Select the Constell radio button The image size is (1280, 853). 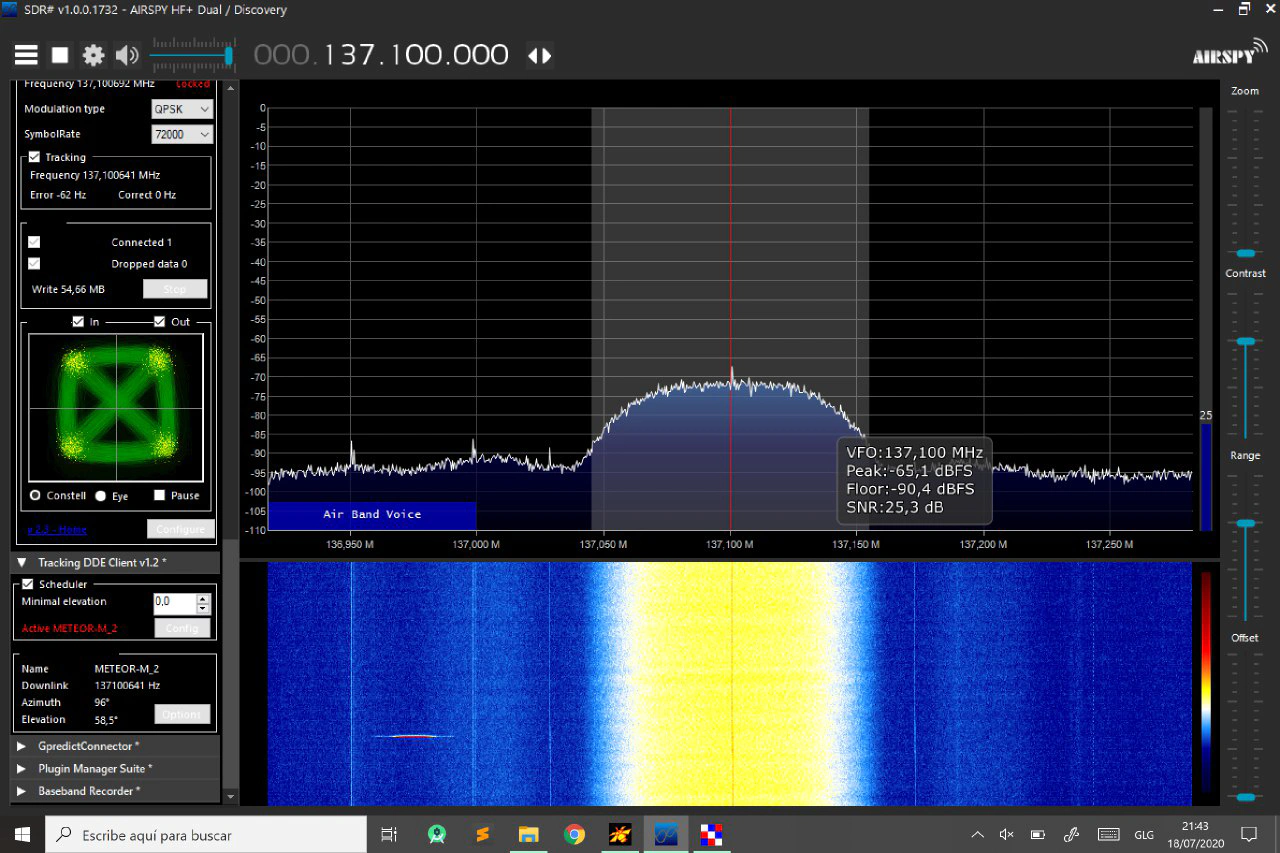(x=35, y=495)
